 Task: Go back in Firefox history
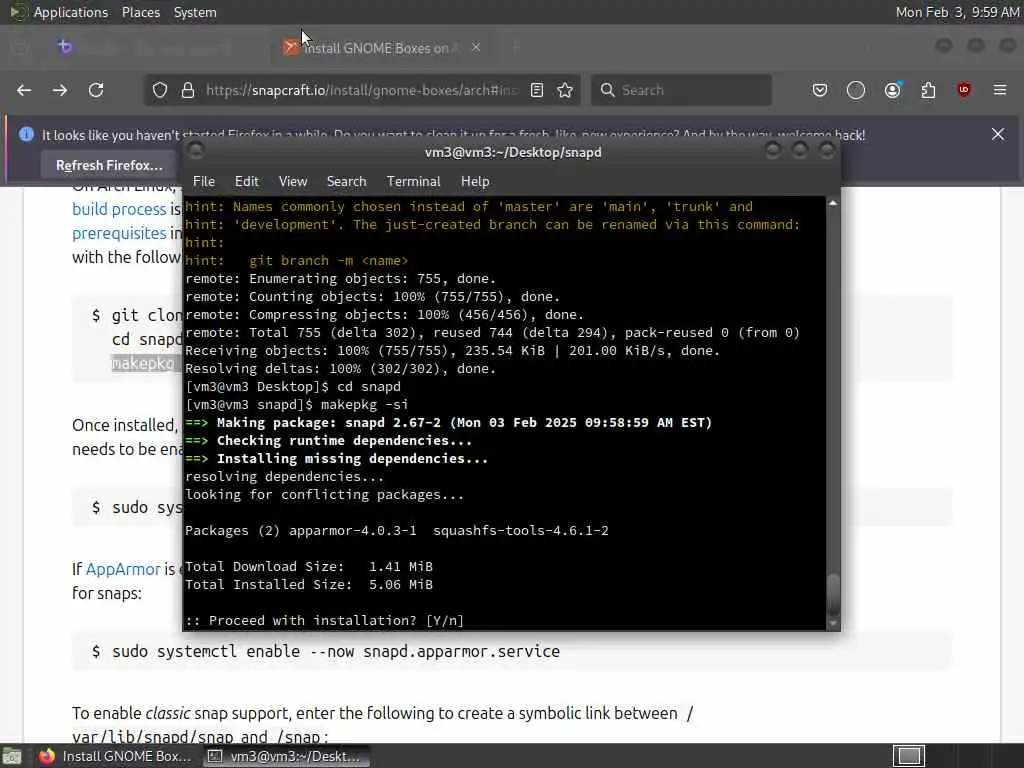click(x=24, y=90)
